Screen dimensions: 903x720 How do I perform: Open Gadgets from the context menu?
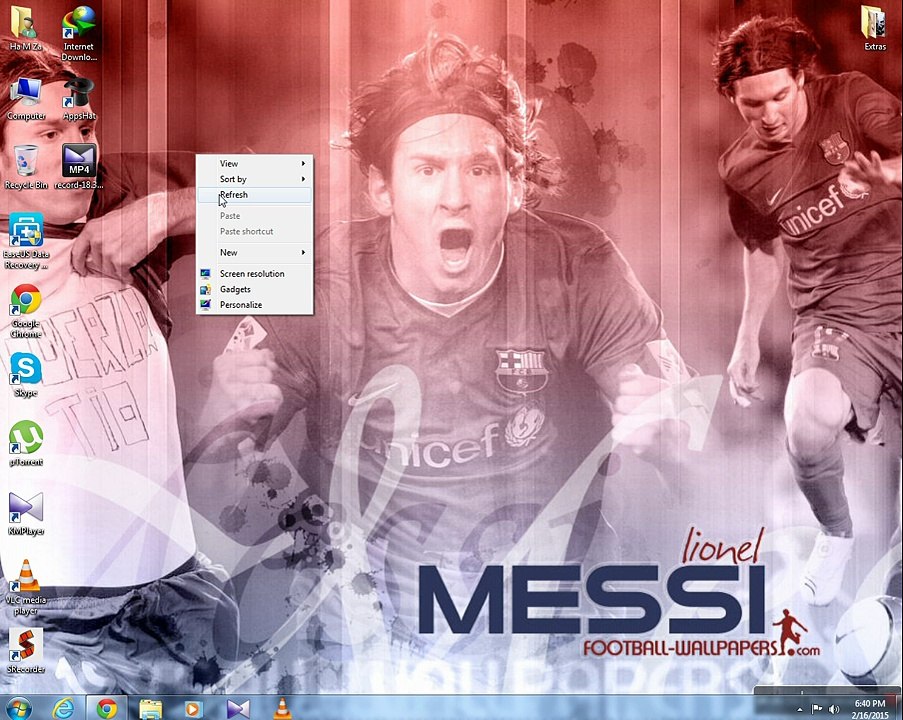[255, 289]
